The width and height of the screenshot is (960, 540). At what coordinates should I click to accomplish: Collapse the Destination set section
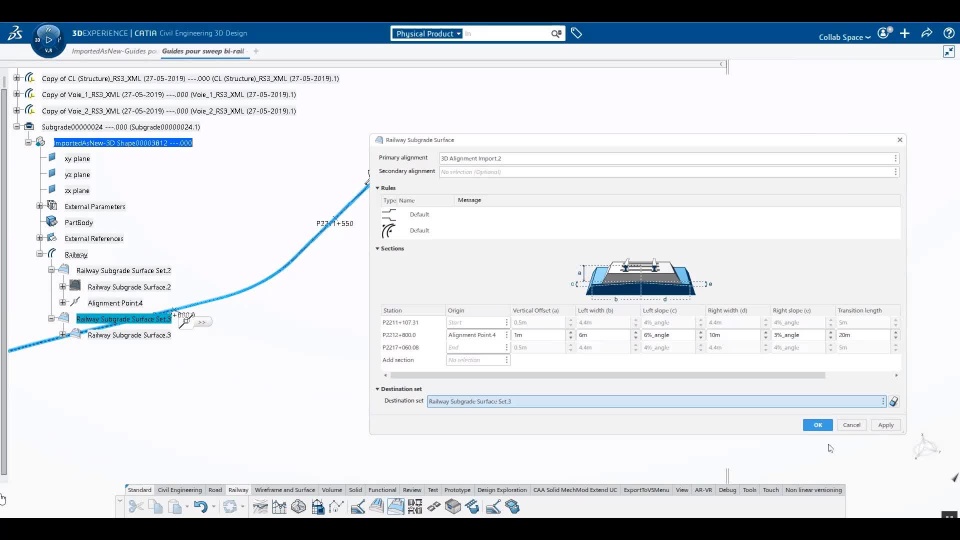[x=377, y=389]
